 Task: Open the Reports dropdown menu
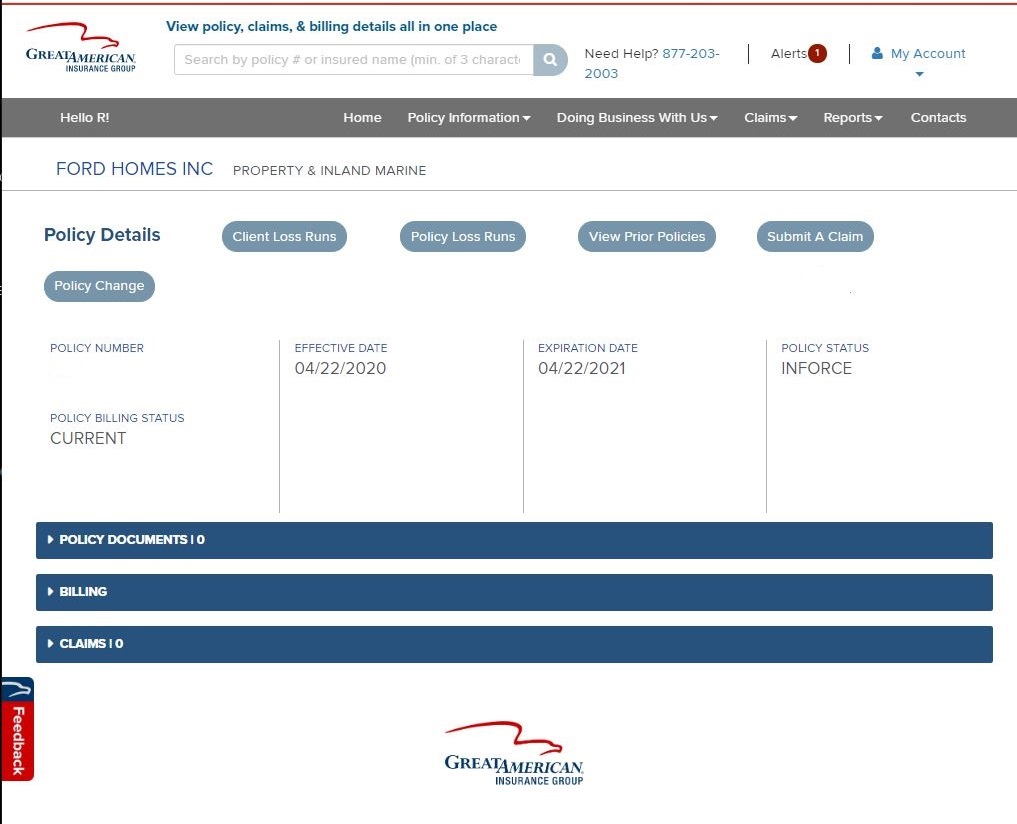[852, 118]
